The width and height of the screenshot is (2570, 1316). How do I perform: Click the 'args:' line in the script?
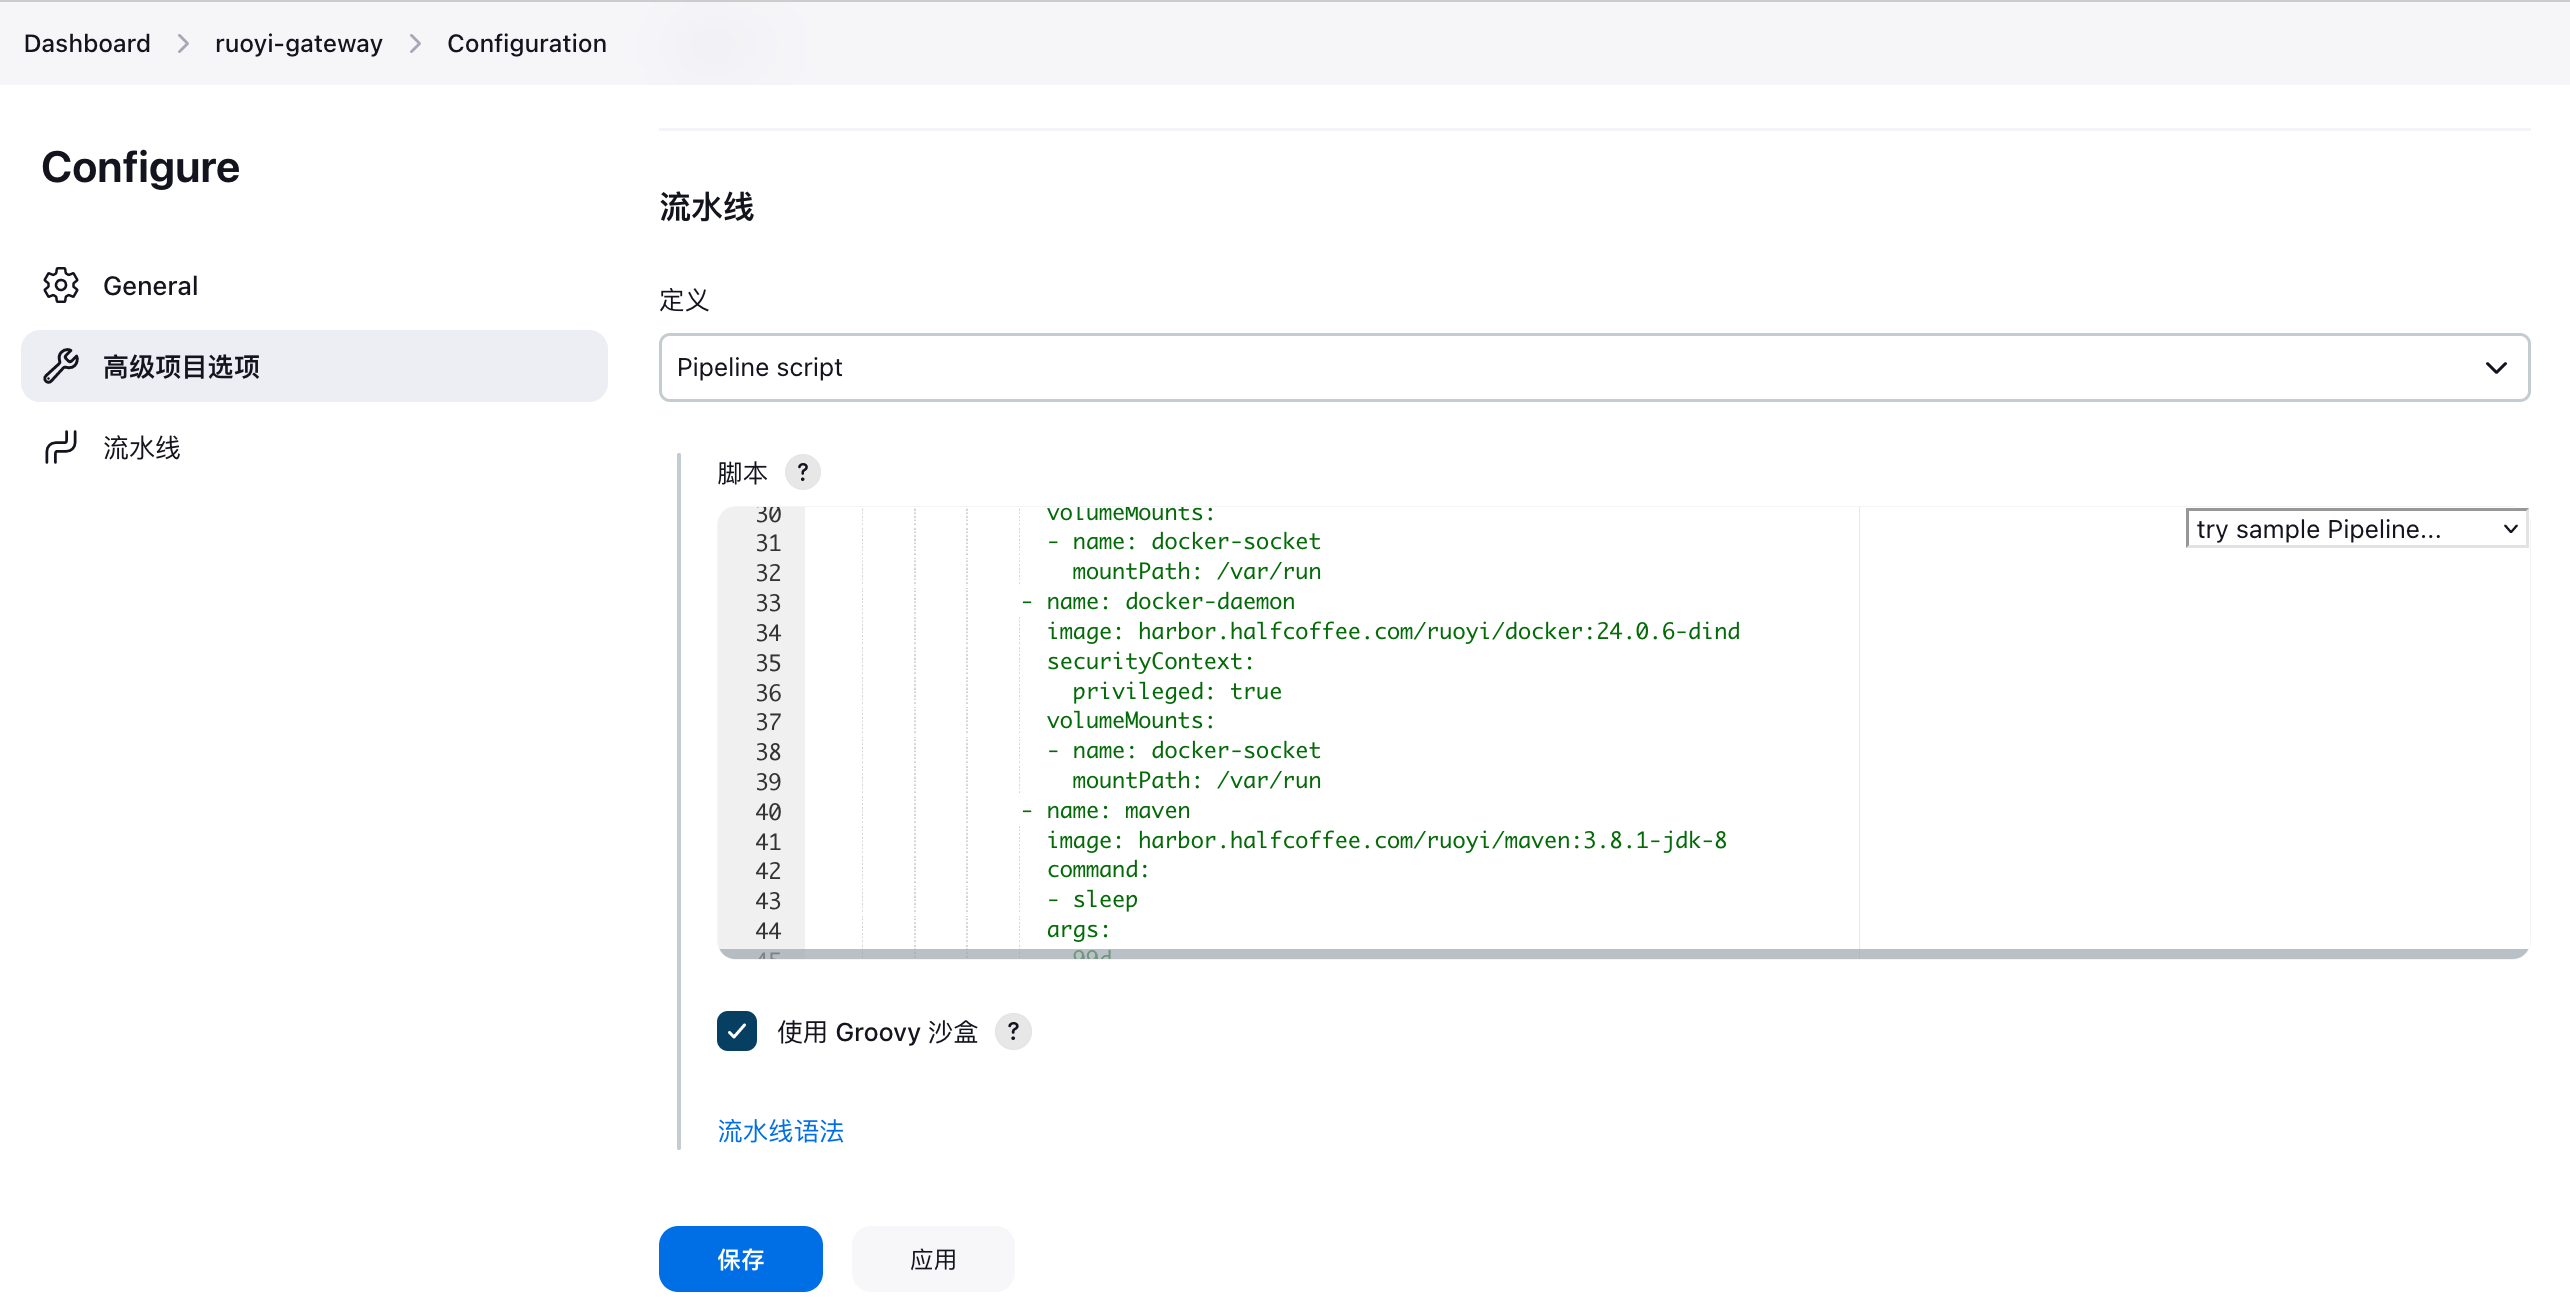1078,929
